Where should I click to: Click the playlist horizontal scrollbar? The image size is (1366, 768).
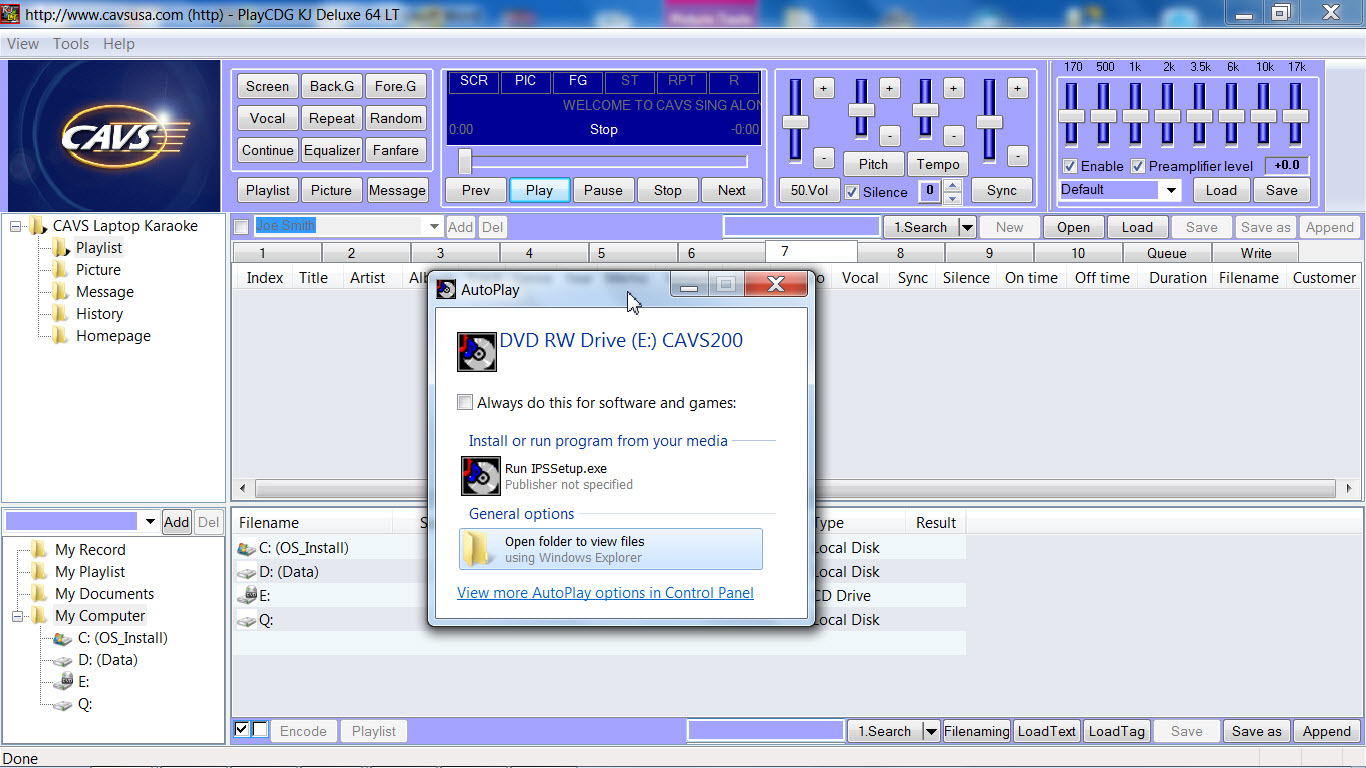coord(795,489)
